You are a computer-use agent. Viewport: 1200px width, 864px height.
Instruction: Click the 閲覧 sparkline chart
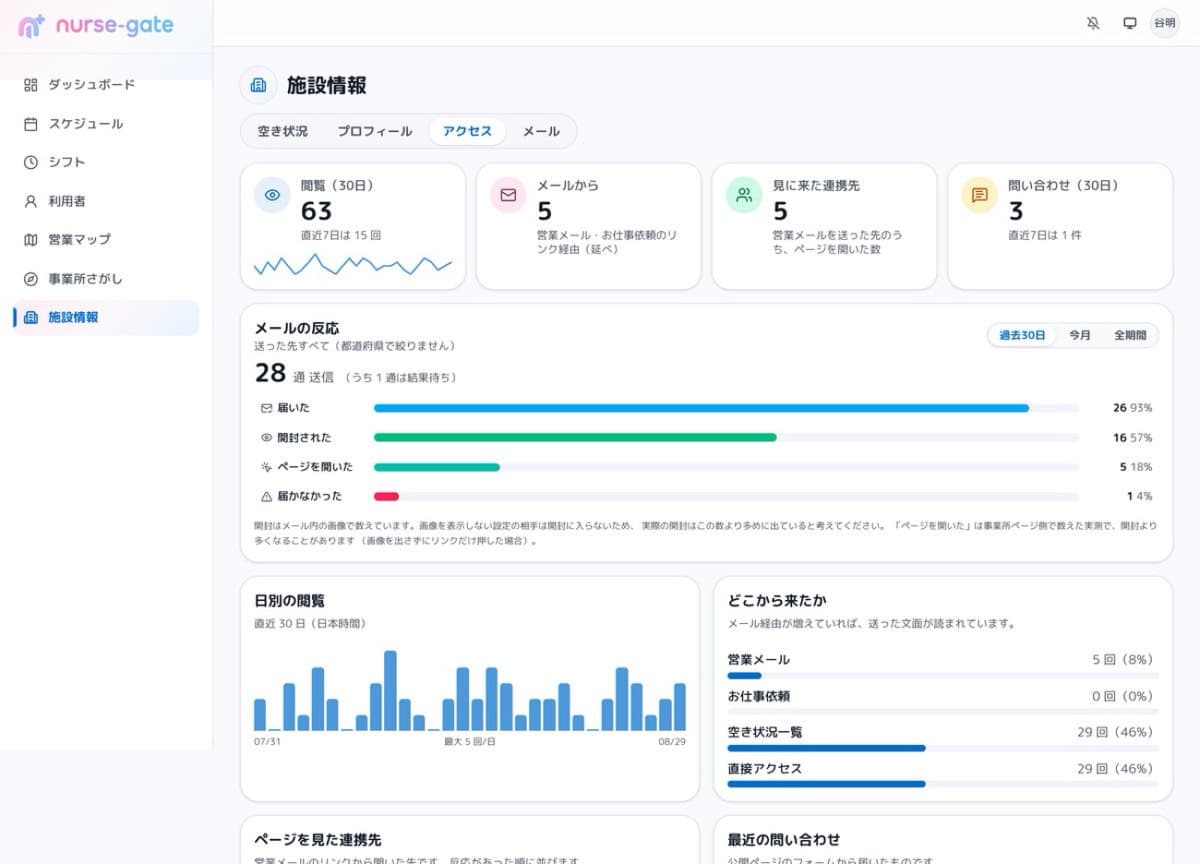click(353, 265)
